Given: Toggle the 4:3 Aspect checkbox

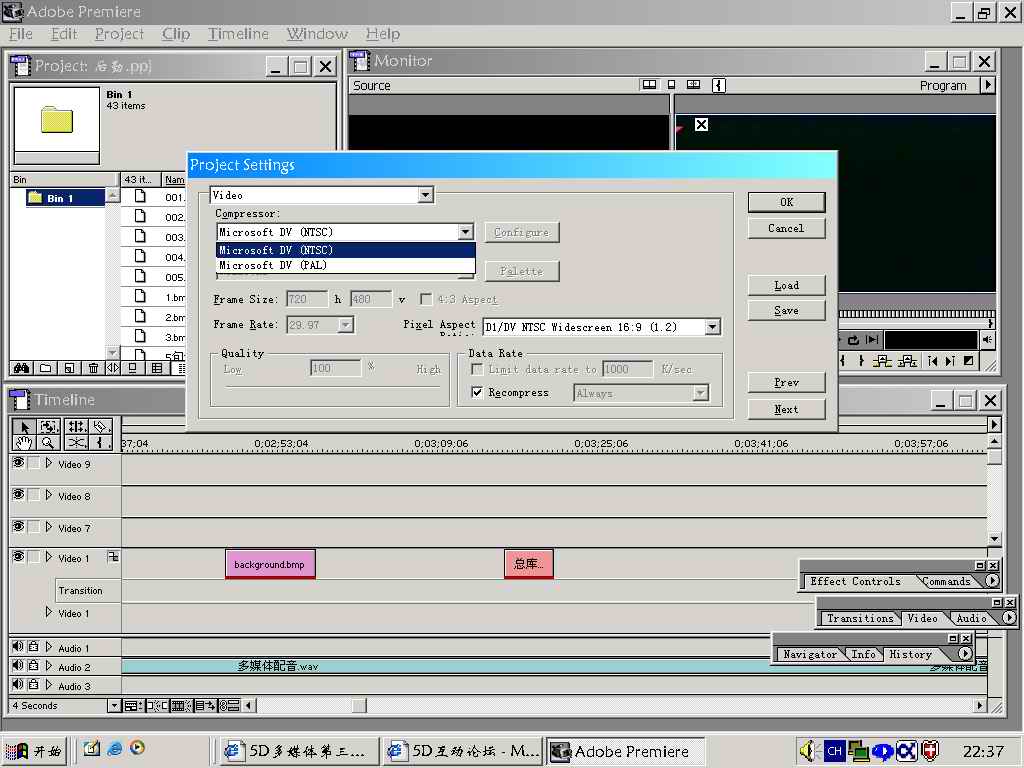Looking at the screenshot, I should (426, 299).
